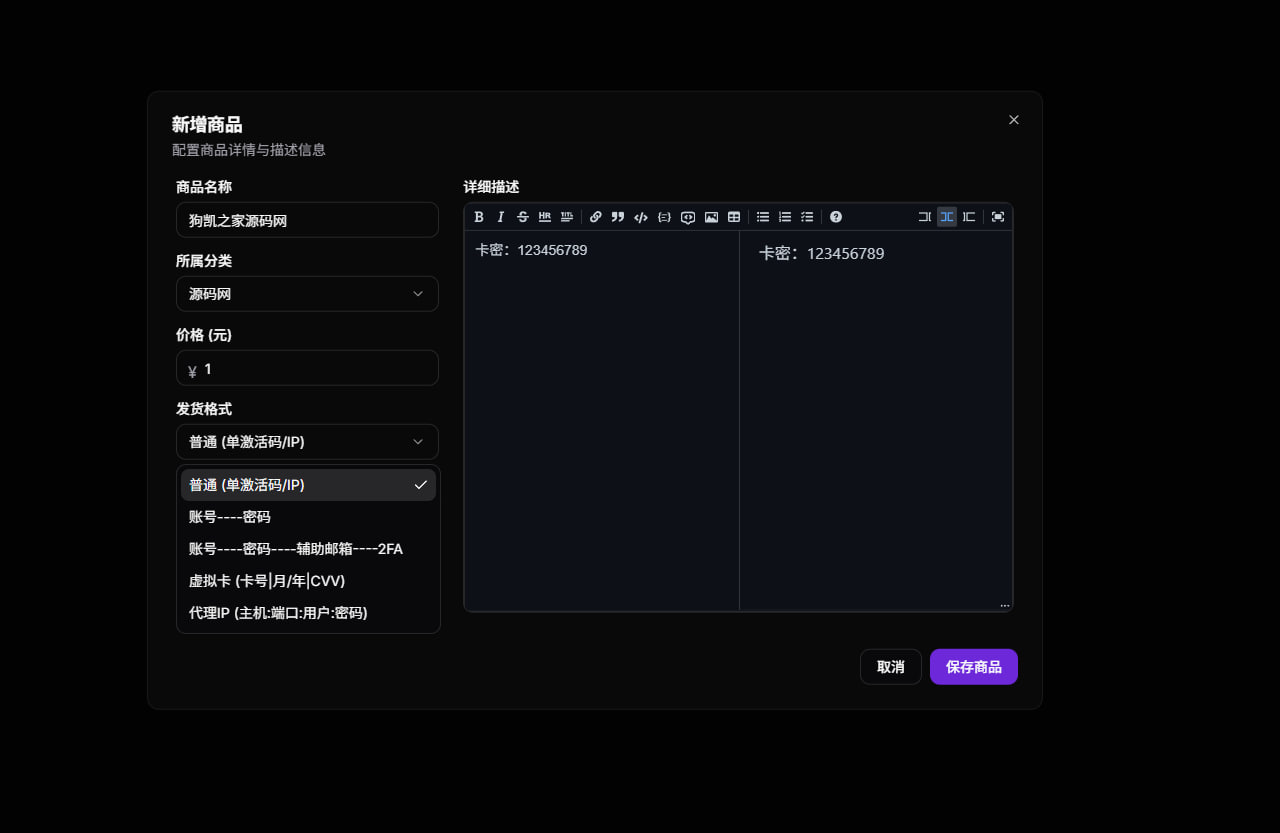
Task: Apply bold formatting in the description editor
Action: click(x=479, y=217)
